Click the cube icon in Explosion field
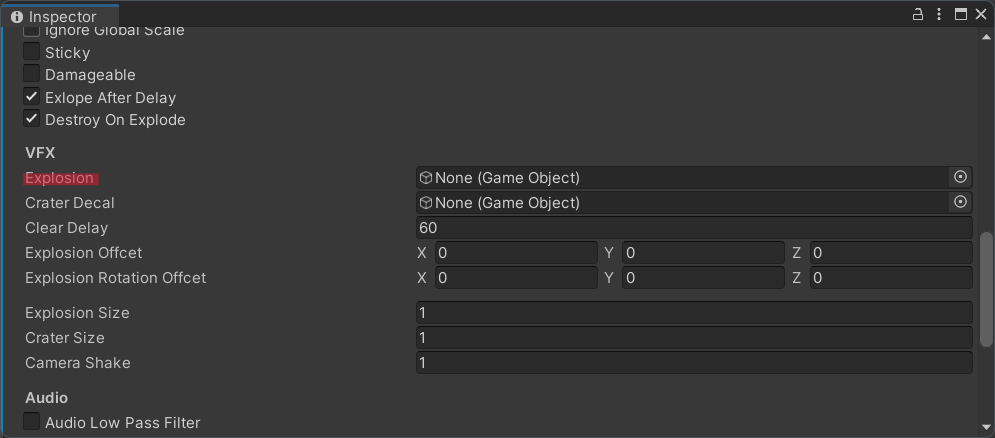The width and height of the screenshot is (995, 438). coord(426,178)
